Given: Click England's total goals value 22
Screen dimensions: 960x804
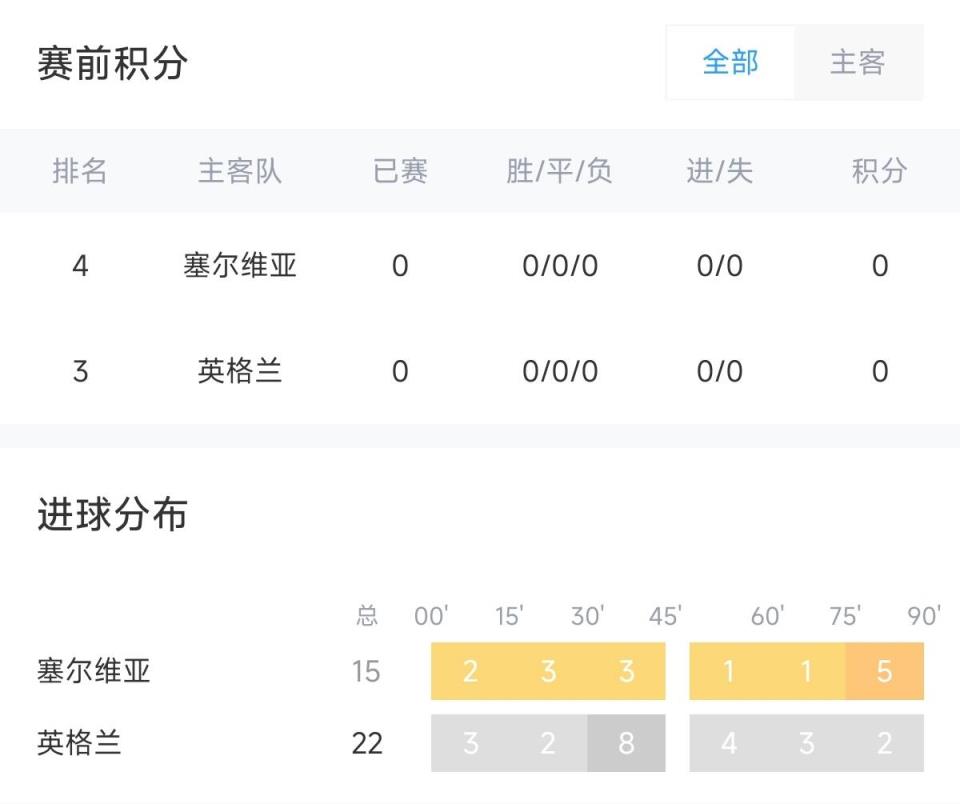Looking at the screenshot, I should click(x=367, y=744).
